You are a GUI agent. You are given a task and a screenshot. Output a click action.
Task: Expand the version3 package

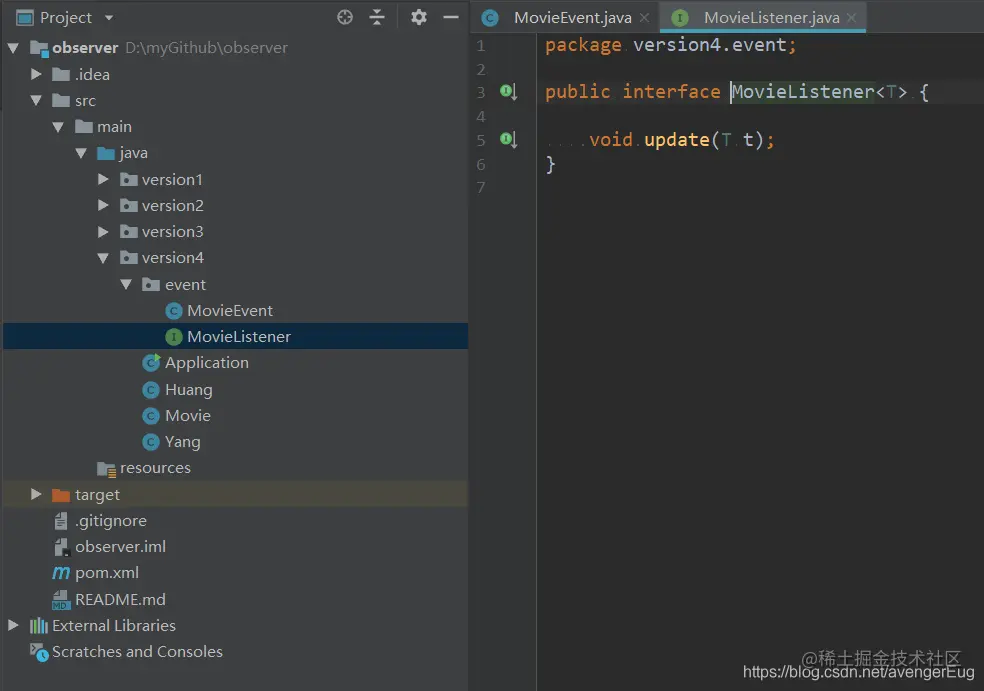point(104,232)
